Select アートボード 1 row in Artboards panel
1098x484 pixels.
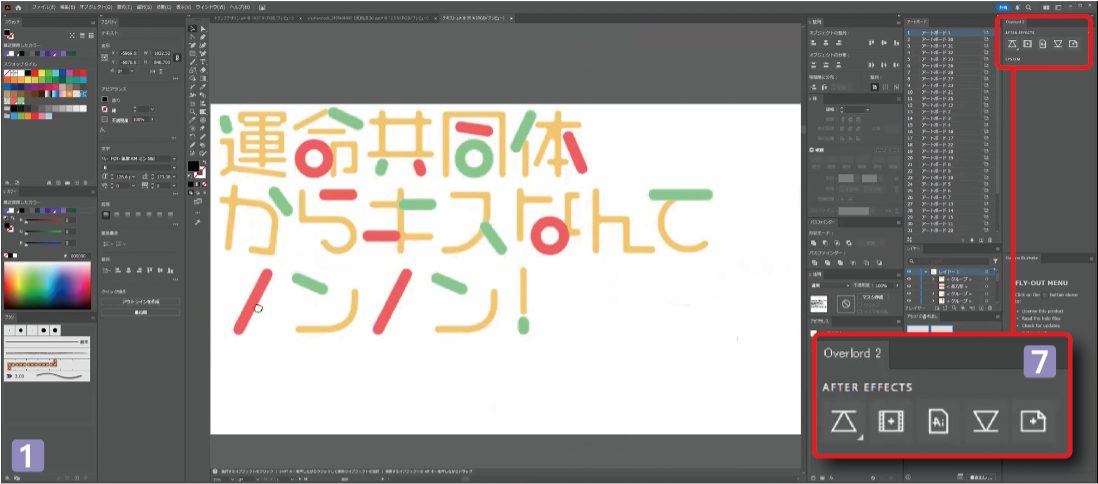949,32
